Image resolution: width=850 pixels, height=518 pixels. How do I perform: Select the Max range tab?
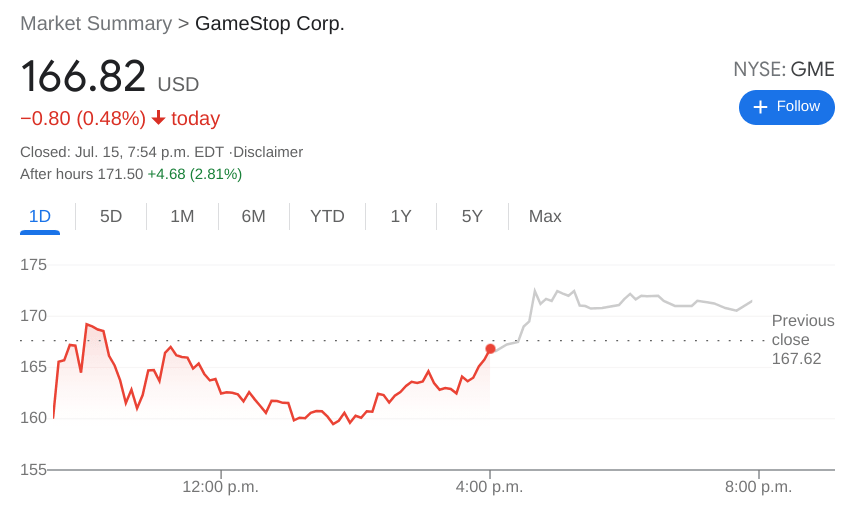coord(545,216)
